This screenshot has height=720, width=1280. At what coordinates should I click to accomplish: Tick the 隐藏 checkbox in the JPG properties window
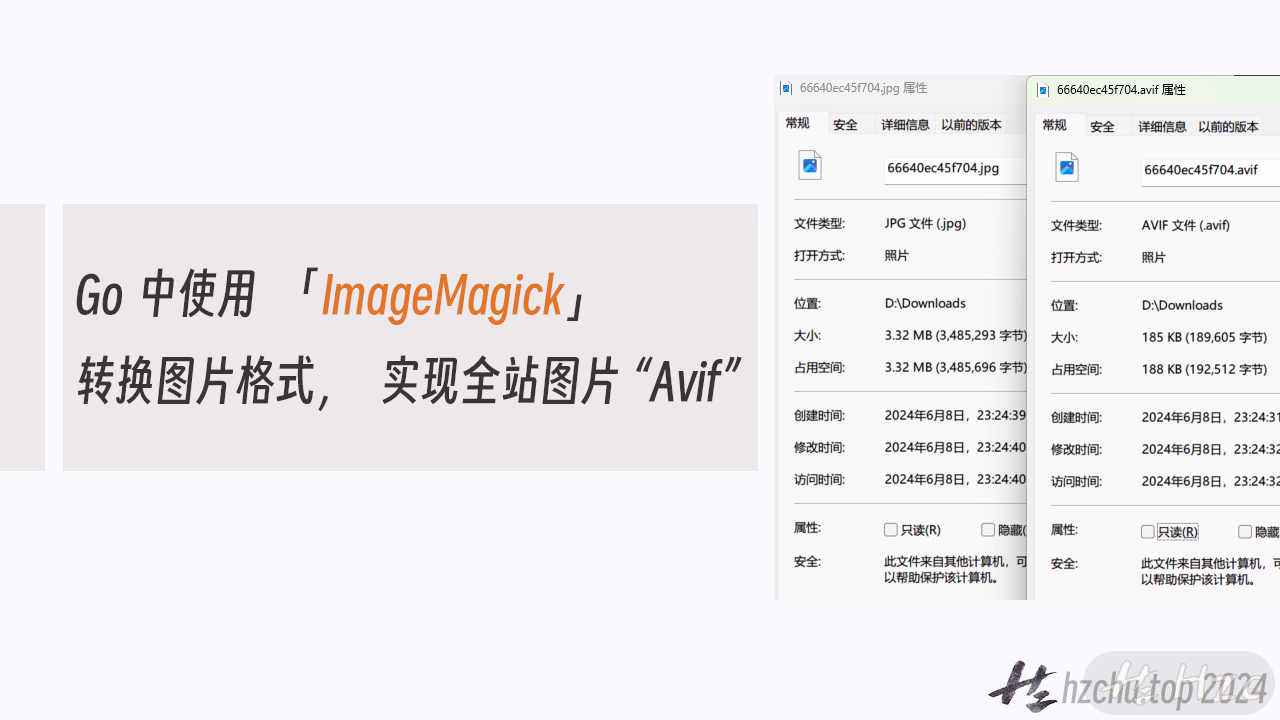pyautogui.click(x=988, y=530)
